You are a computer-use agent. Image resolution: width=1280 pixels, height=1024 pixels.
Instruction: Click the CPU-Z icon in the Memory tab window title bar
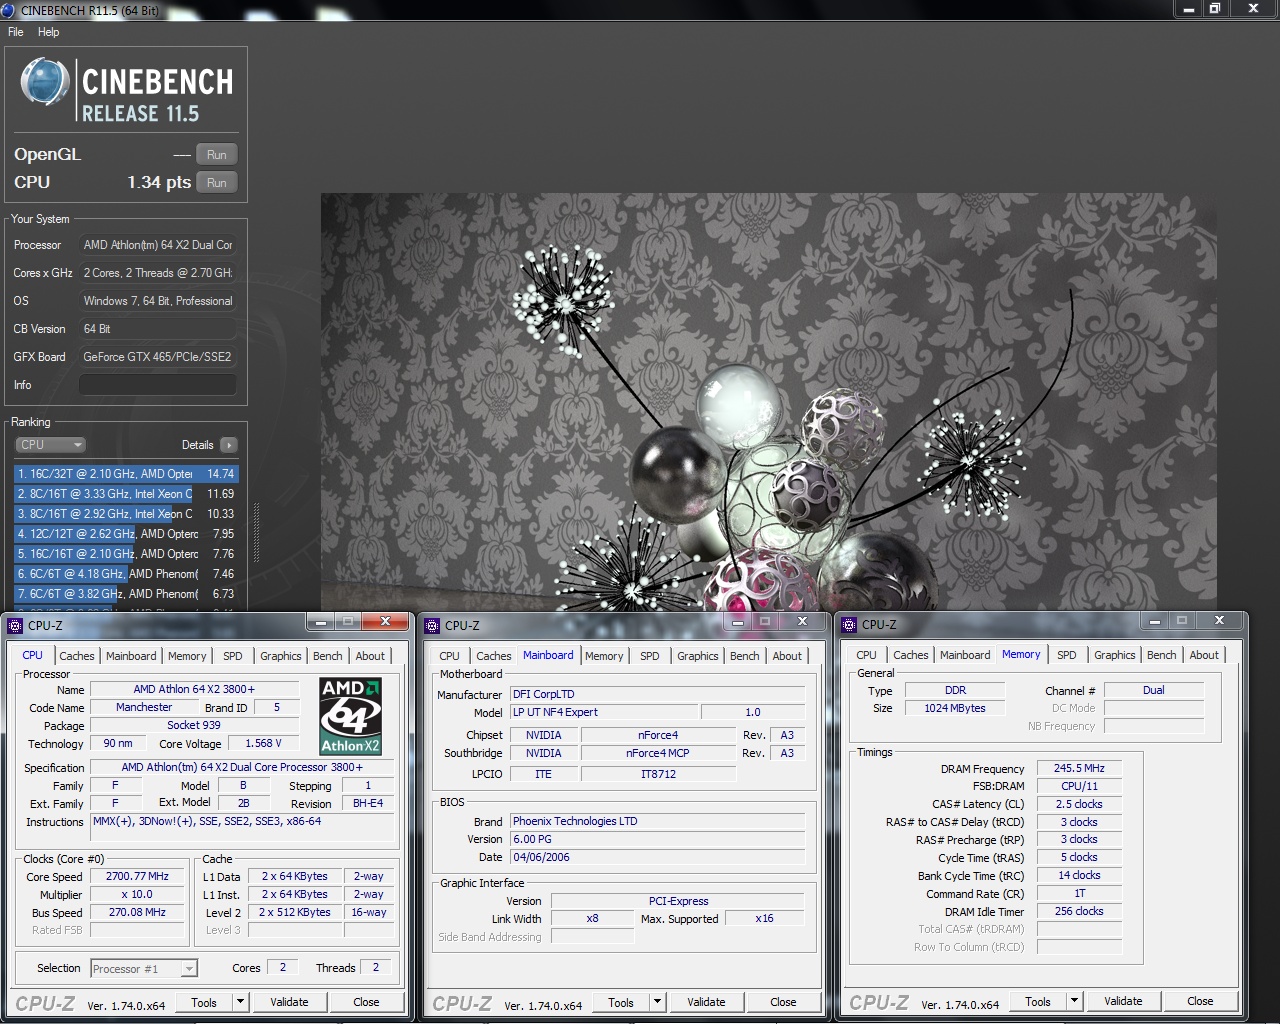pyautogui.click(x=849, y=625)
